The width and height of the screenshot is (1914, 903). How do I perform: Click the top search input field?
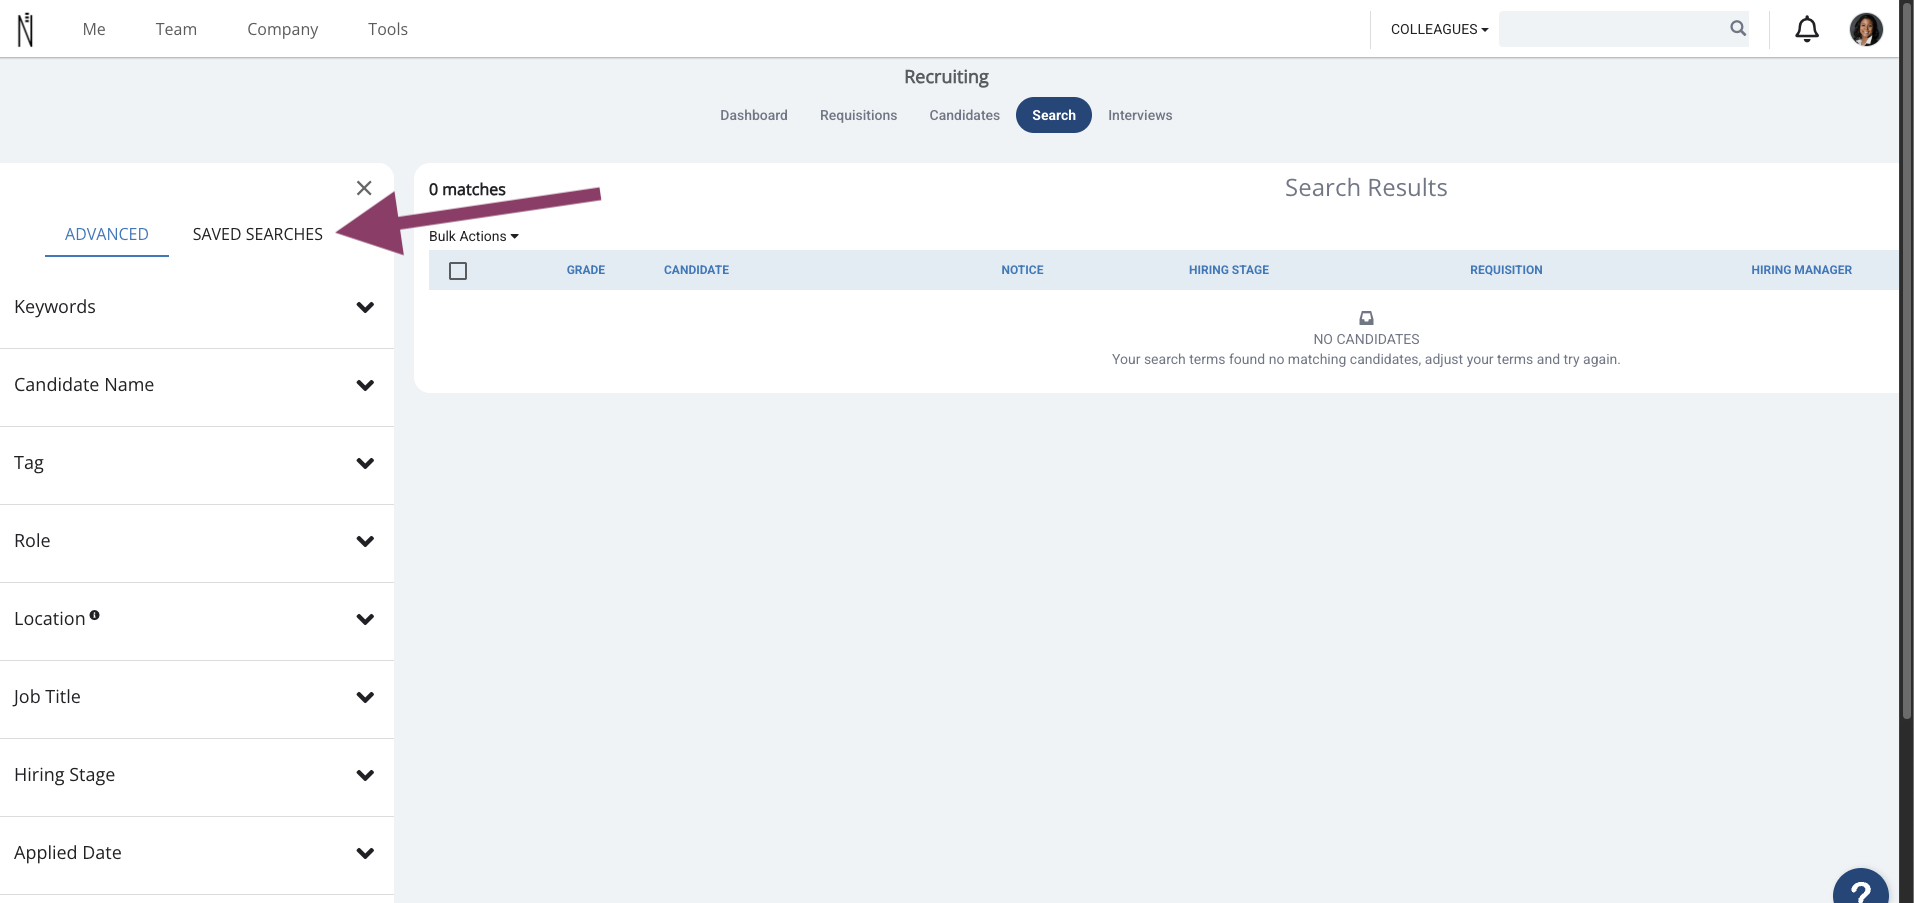click(1612, 29)
